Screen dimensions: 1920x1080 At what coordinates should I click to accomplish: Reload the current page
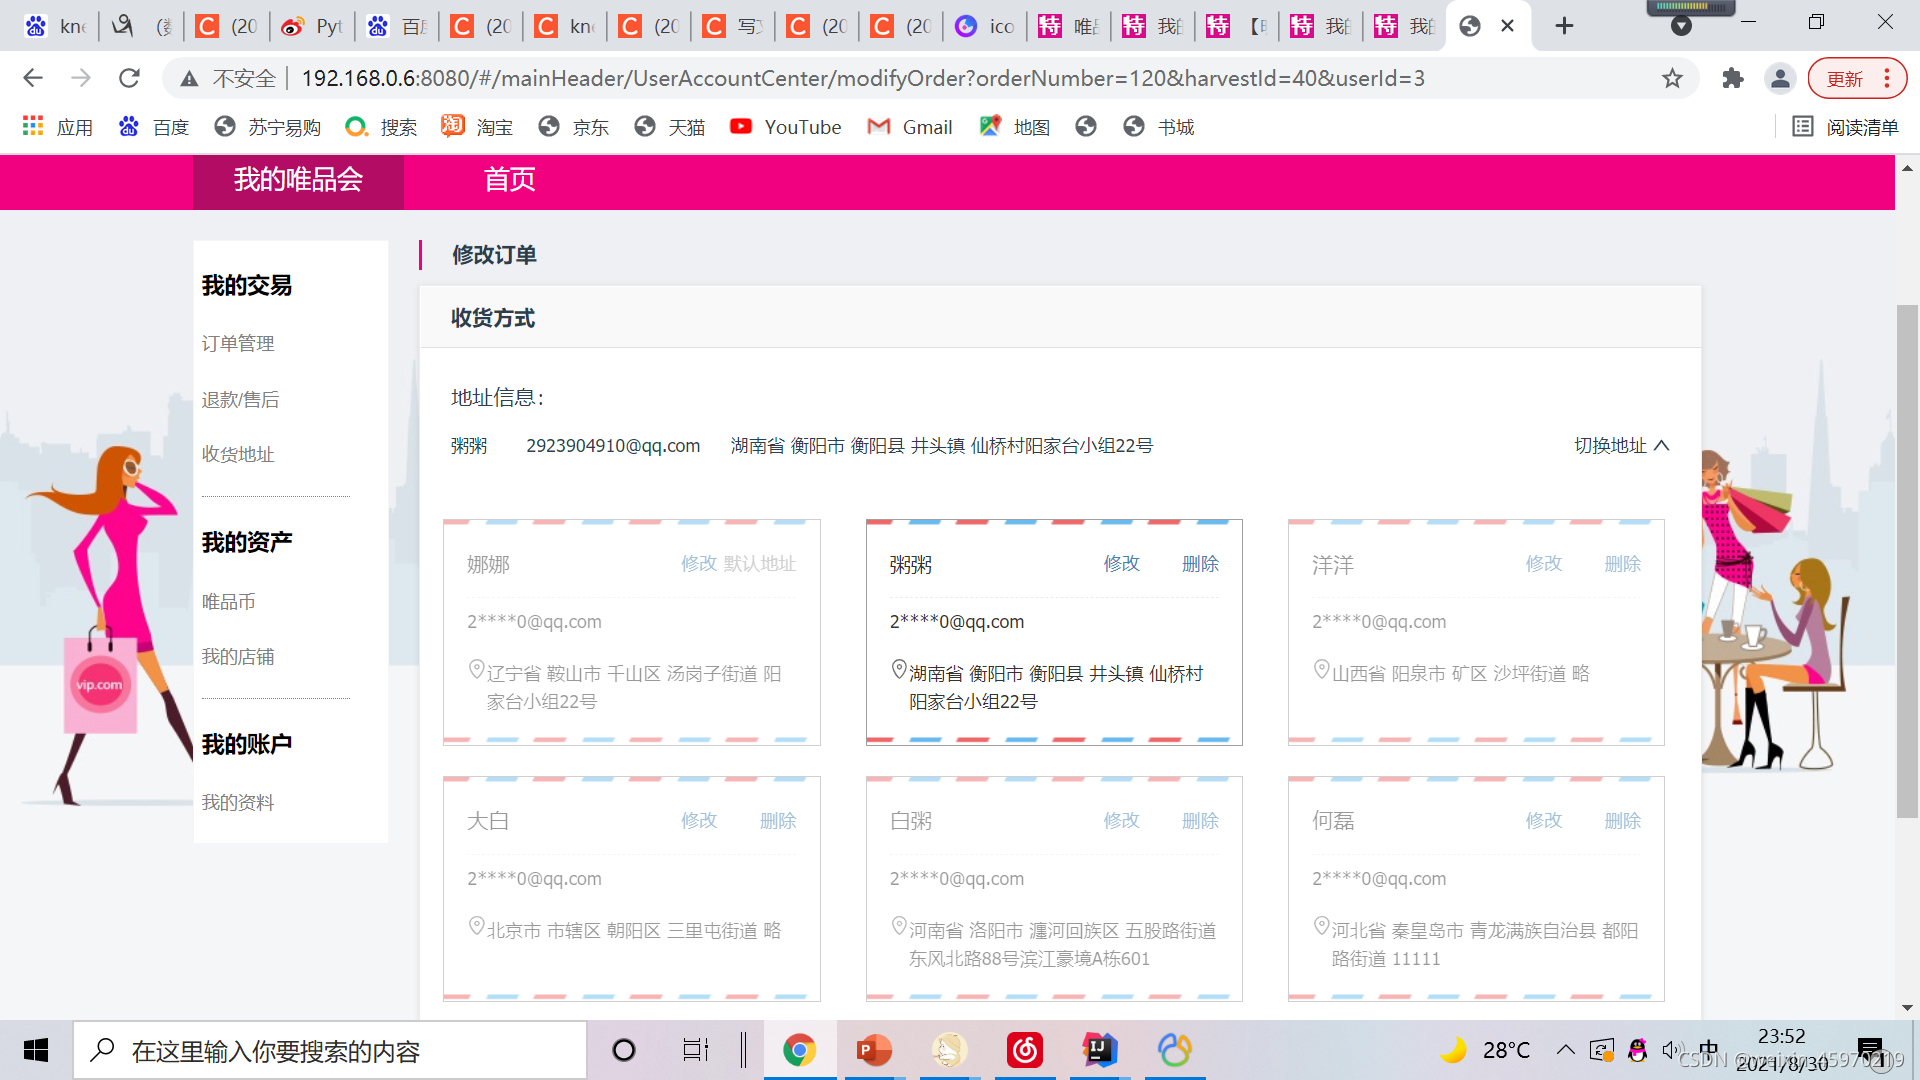tap(129, 78)
